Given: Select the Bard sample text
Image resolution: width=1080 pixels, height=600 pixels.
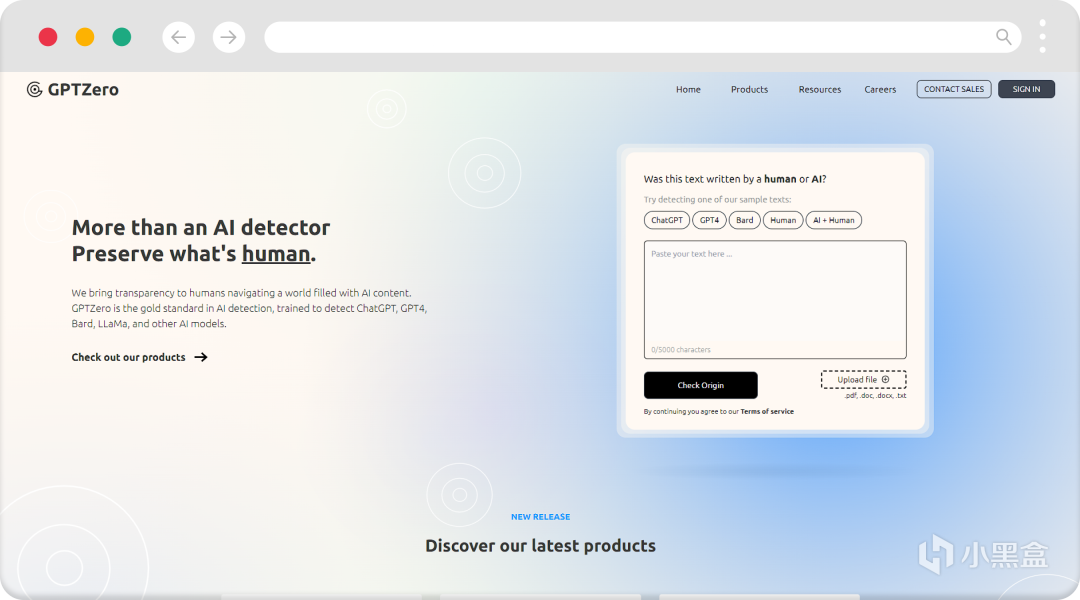Looking at the screenshot, I should pos(745,220).
